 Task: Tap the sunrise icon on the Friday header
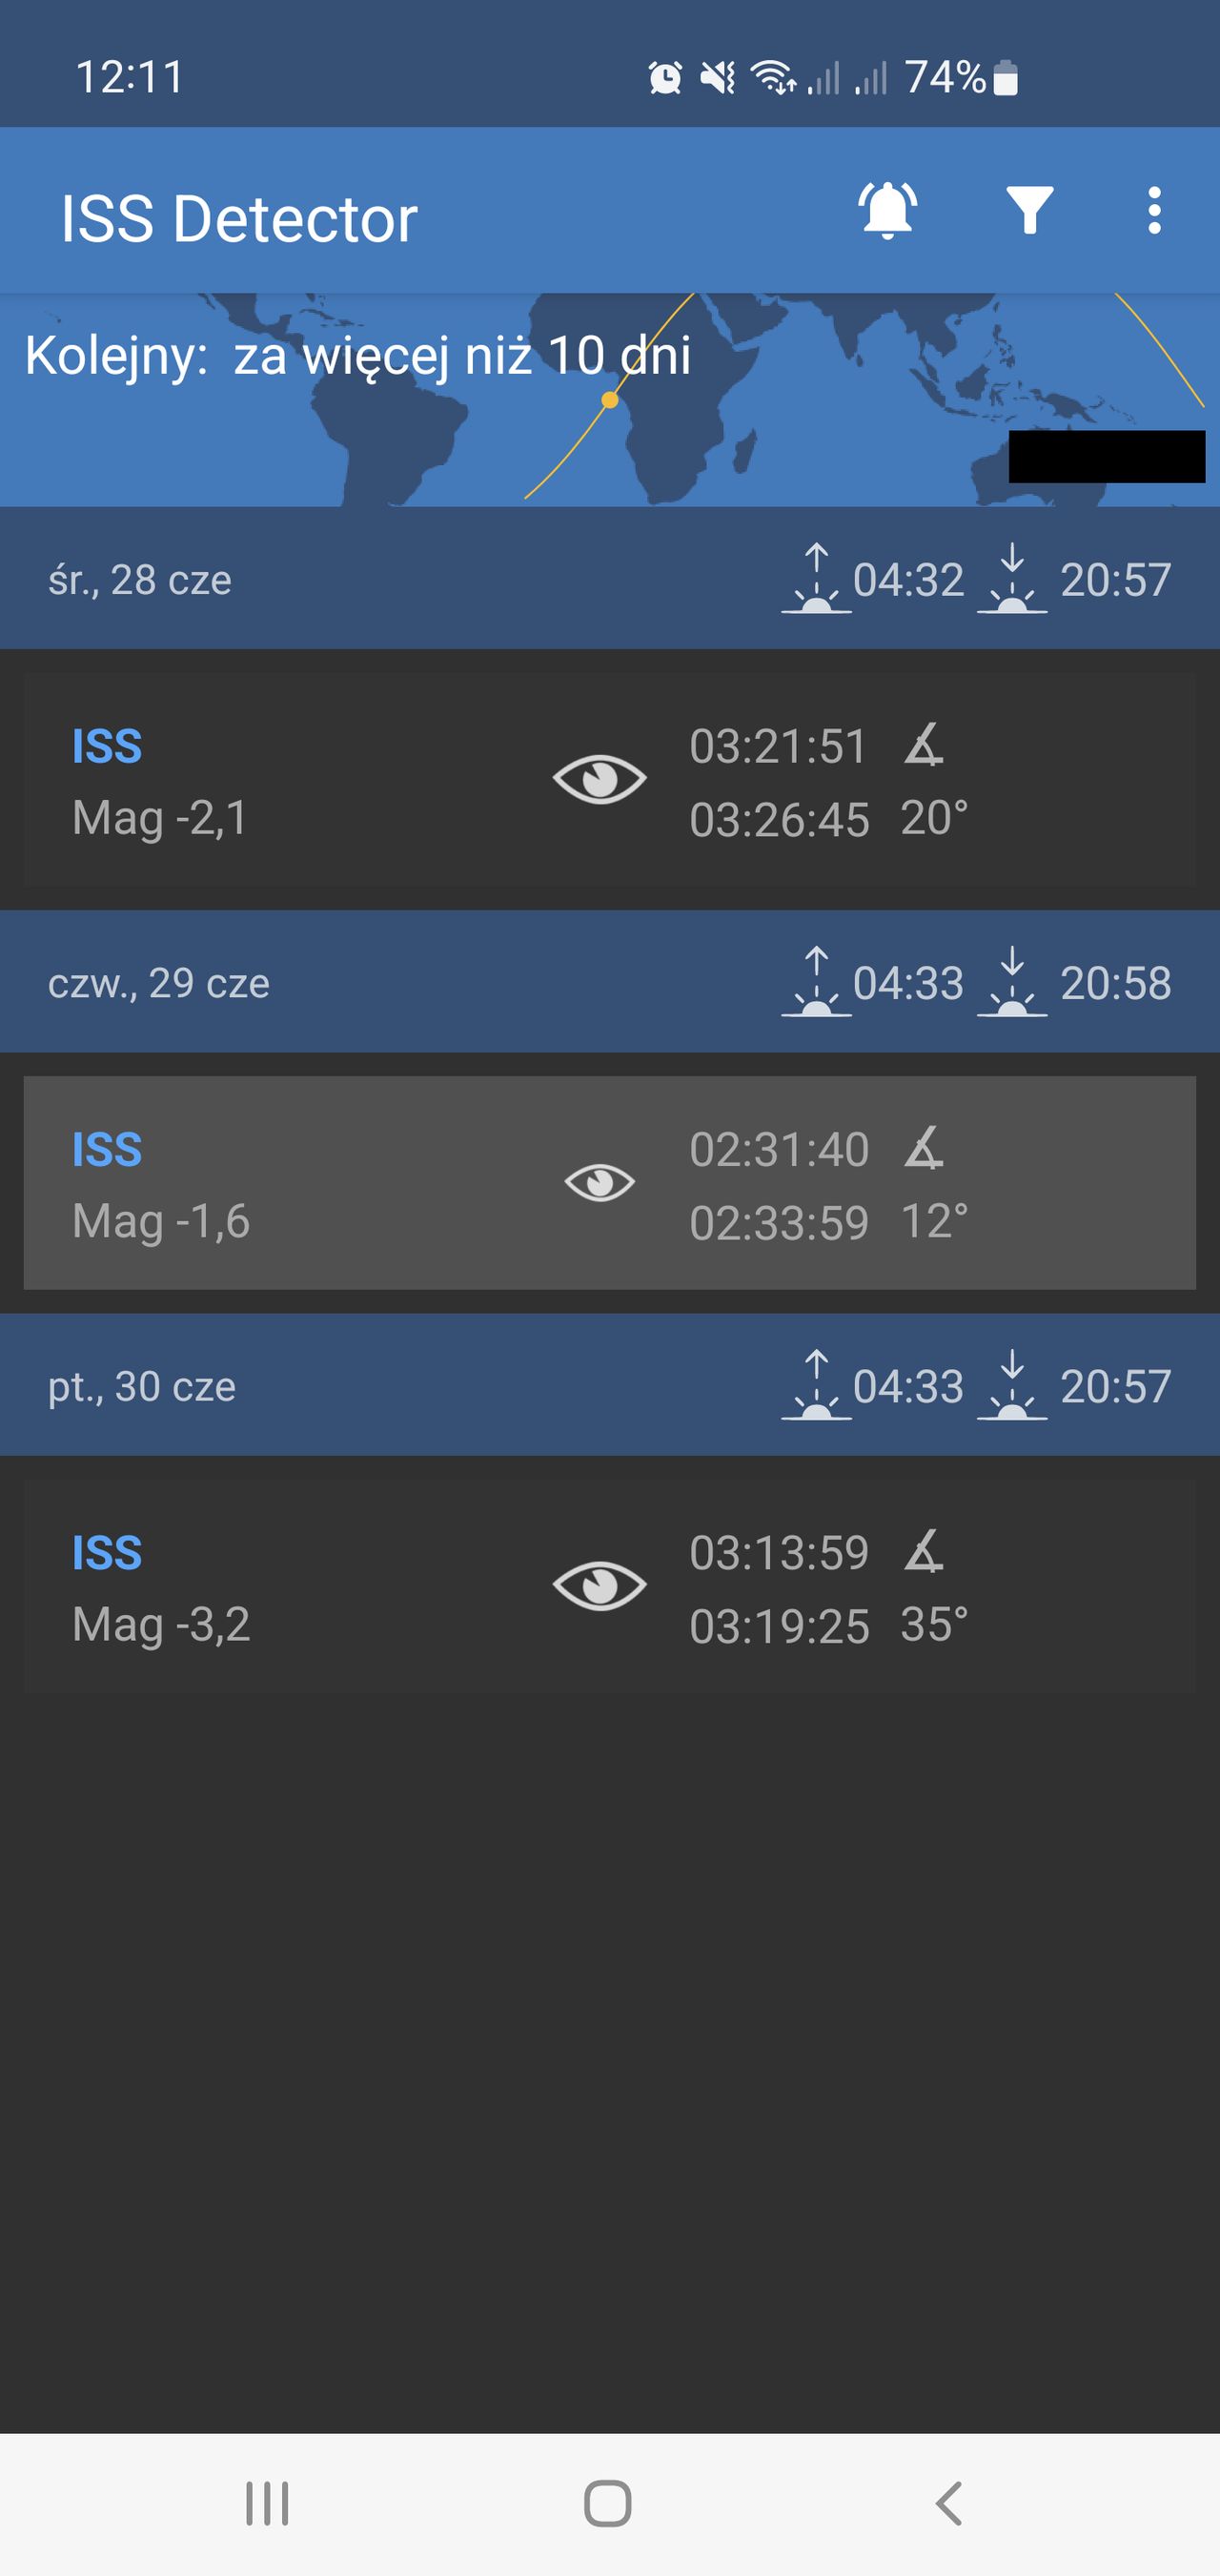tap(817, 1387)
